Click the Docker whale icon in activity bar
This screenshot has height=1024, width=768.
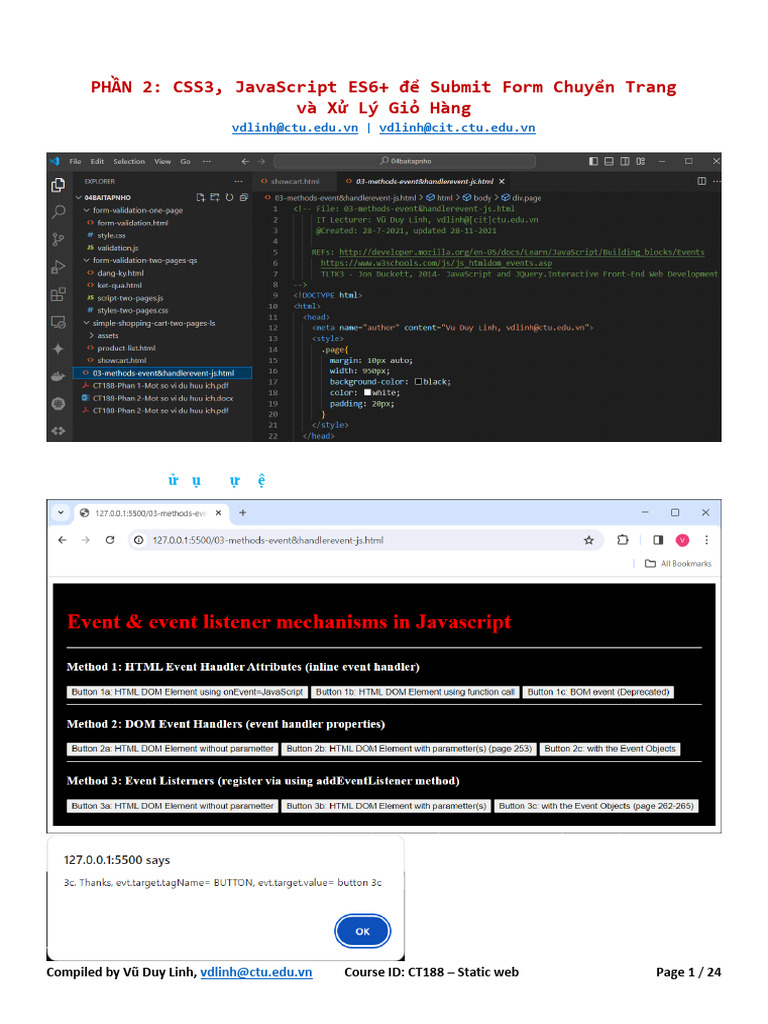click(58, 376)
